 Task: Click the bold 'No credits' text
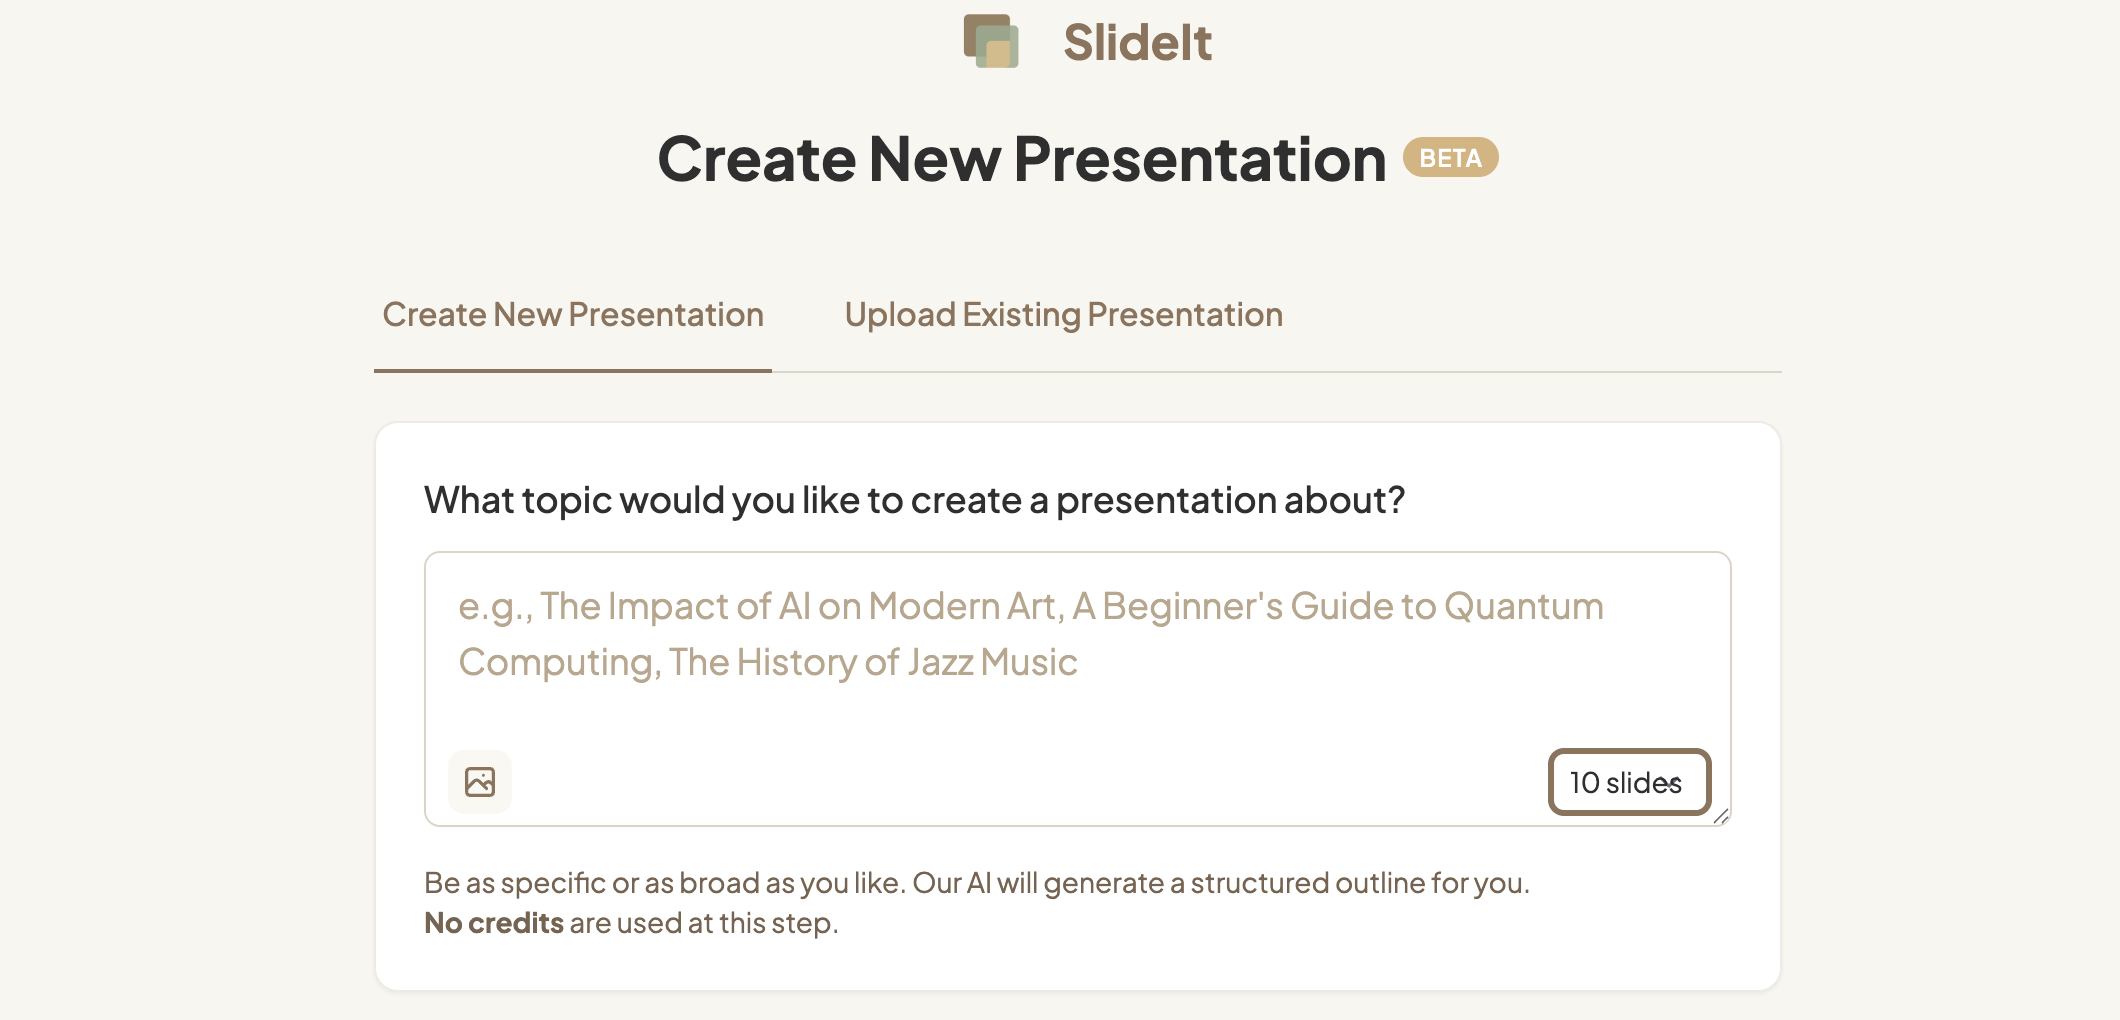(494, 923)
